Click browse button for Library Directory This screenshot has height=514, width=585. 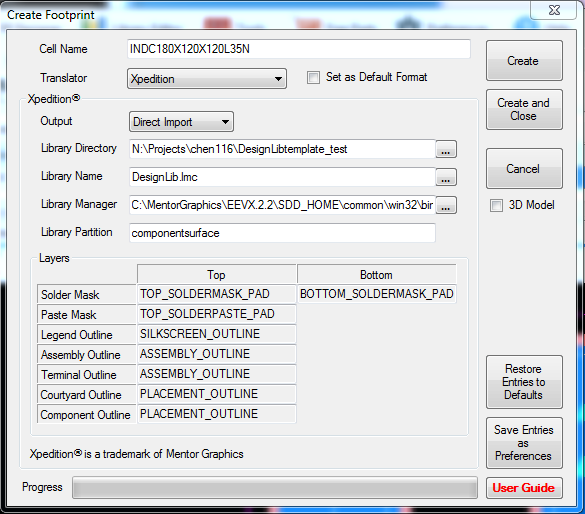click(446, 149)
